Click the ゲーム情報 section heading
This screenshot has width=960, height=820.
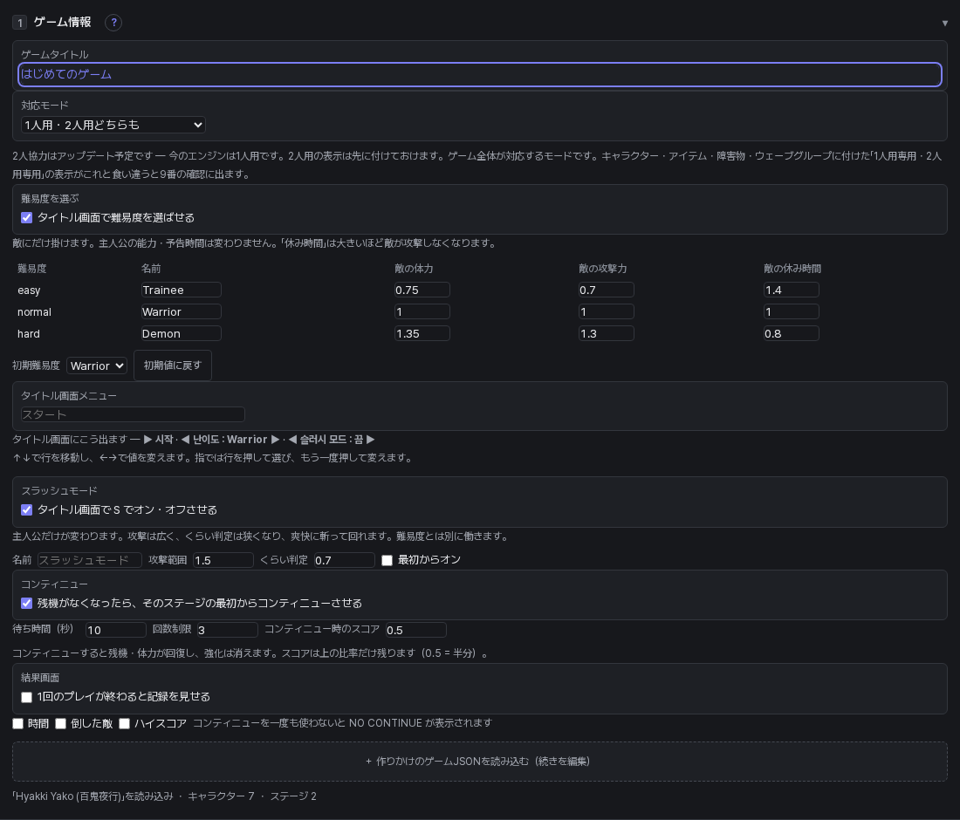(62, 22)
